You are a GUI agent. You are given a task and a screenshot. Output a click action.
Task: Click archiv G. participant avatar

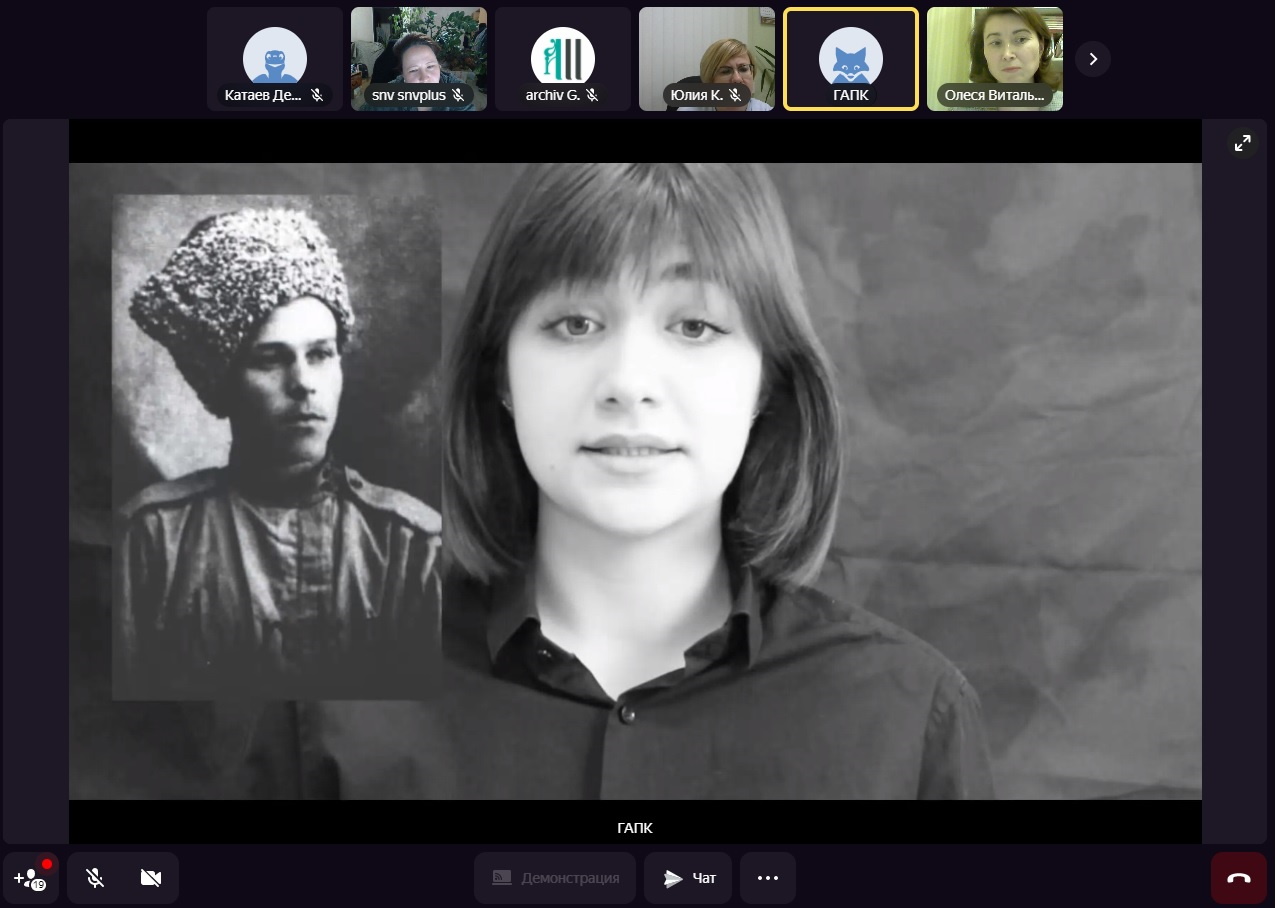562,55
